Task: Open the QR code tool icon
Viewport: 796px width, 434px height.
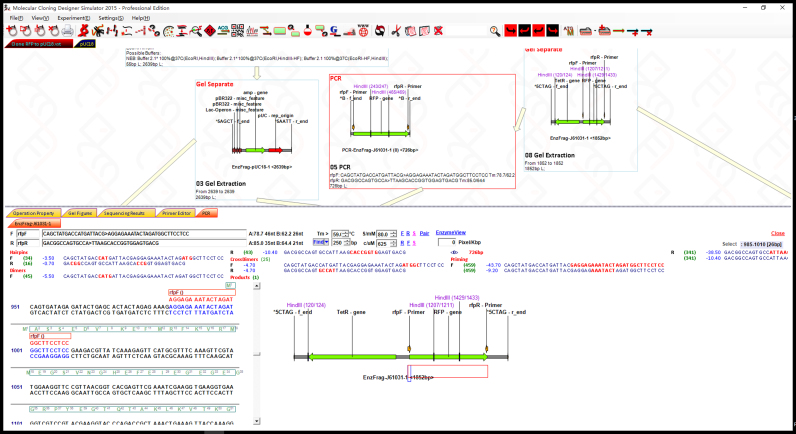Action: click(x=240, y=30)
